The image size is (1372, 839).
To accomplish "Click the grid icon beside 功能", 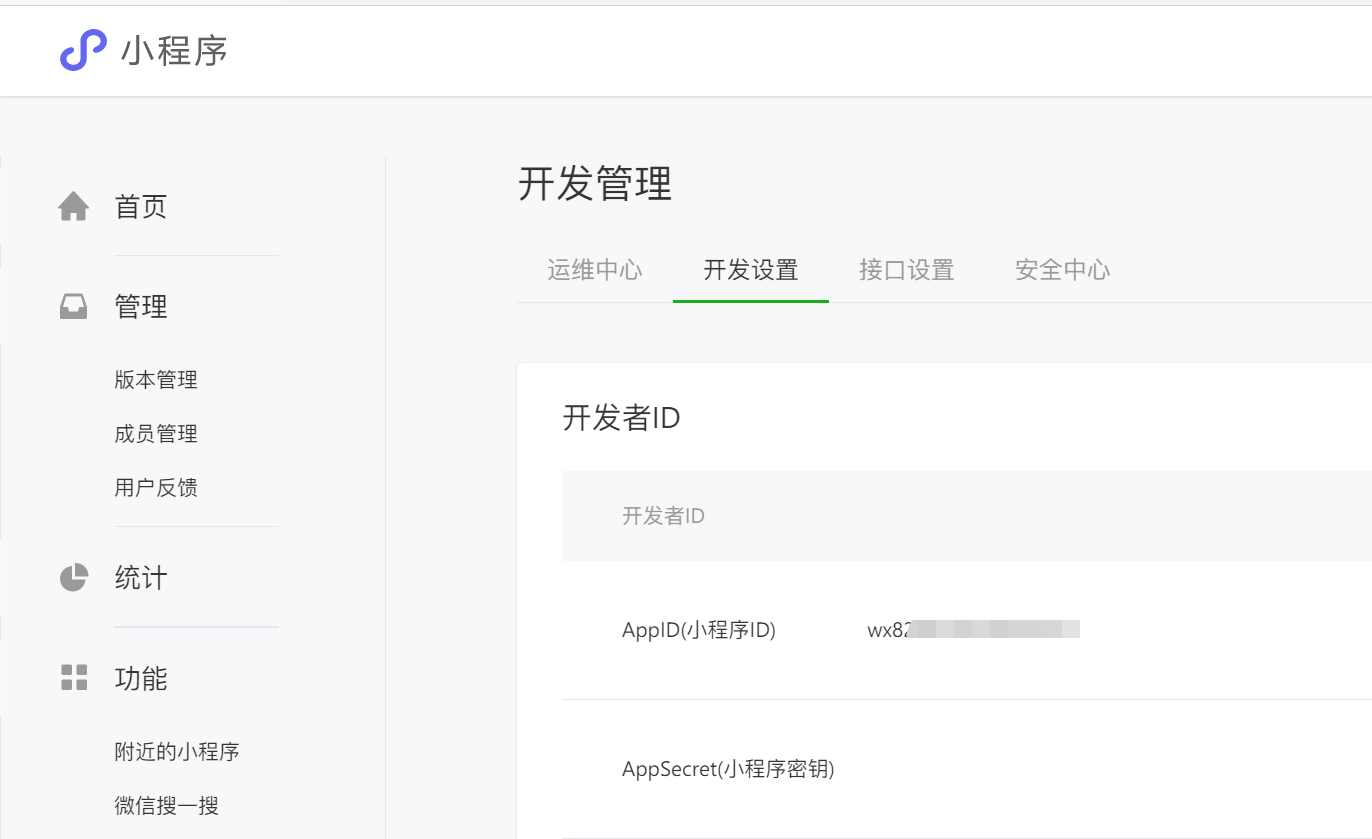I will point(74,678).
